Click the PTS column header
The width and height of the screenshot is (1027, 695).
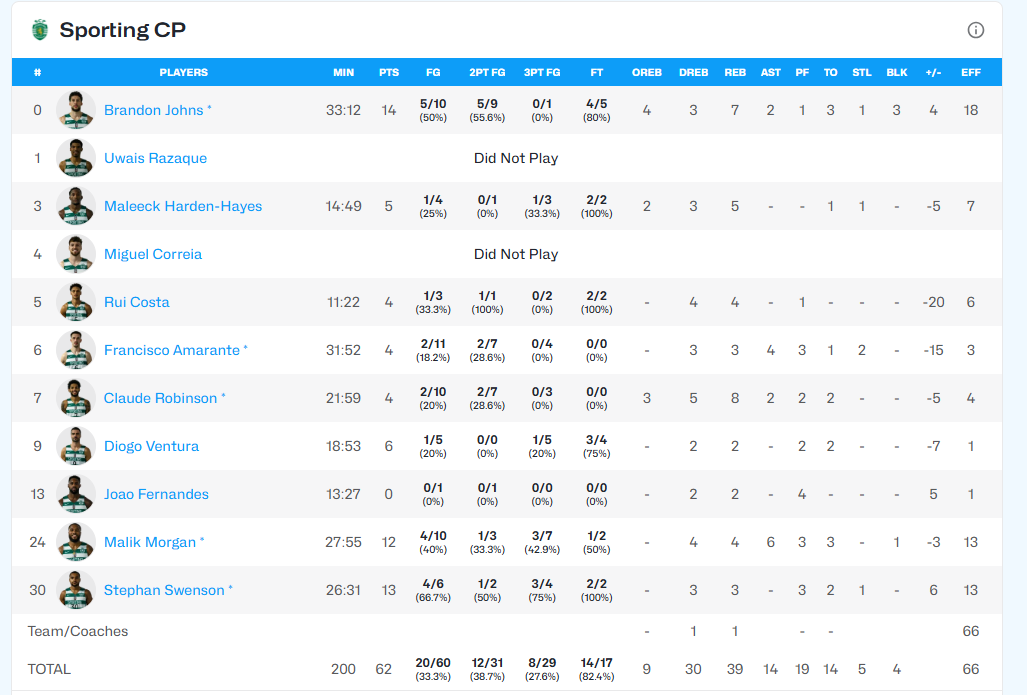[x=389, y=72]
